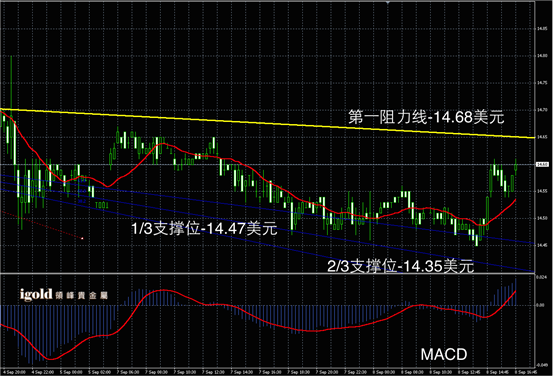The image size is (553, 376).
Task: Click the 14.80 price axis label
Action: (542, 56)
